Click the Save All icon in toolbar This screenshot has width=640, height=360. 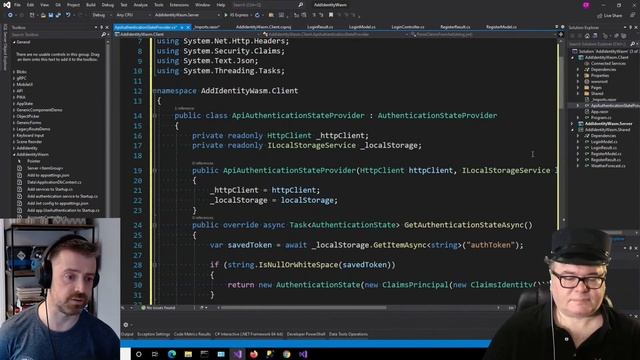[x=58, y=15]
